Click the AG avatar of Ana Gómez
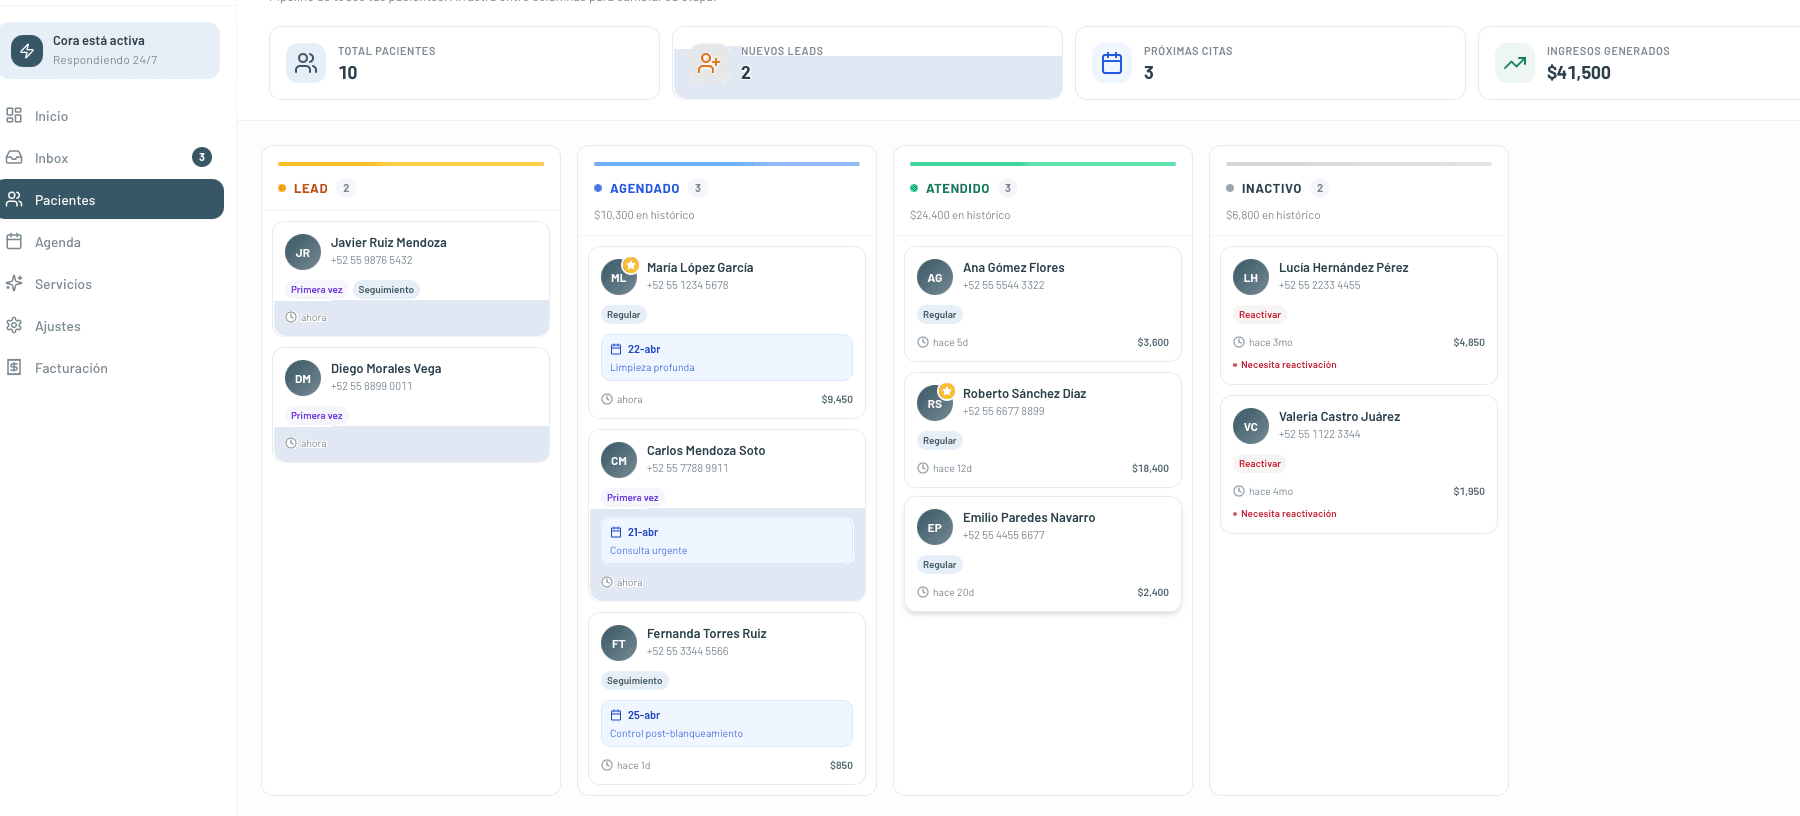This screenshot has height=816, width=1800. pyautogui.click(x=935, y=278)
